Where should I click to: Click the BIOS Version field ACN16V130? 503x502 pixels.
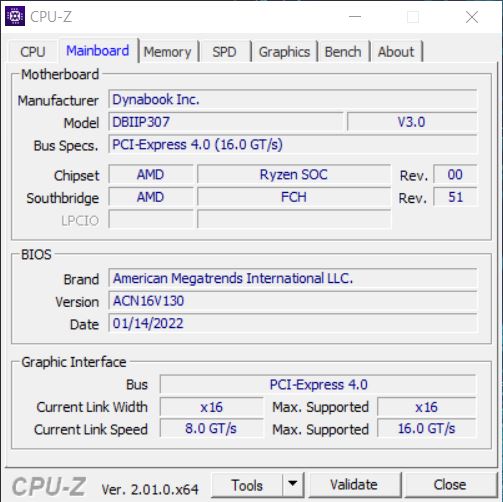point(293,301)
